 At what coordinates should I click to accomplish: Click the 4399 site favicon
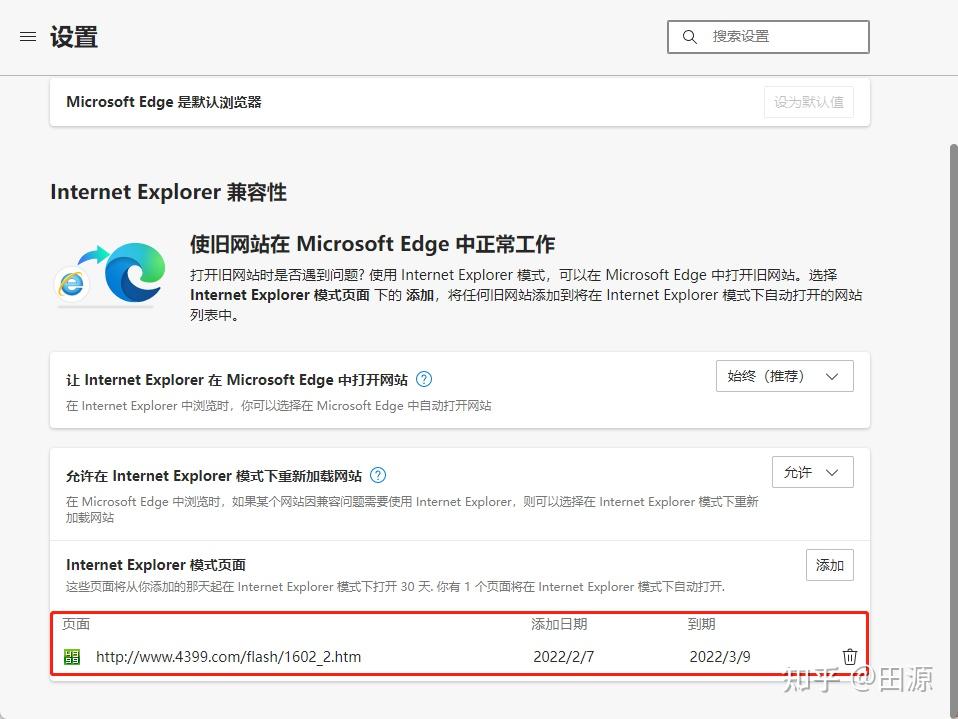pyautogui.click(x=72, y=657)
